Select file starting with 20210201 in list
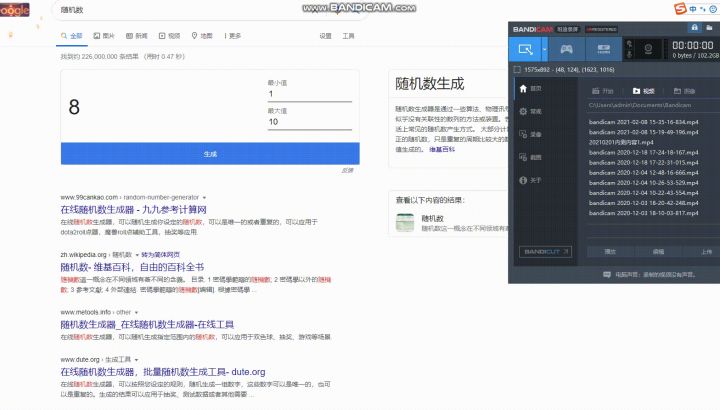Screen dimensions: 720x410 click(621, 142)
